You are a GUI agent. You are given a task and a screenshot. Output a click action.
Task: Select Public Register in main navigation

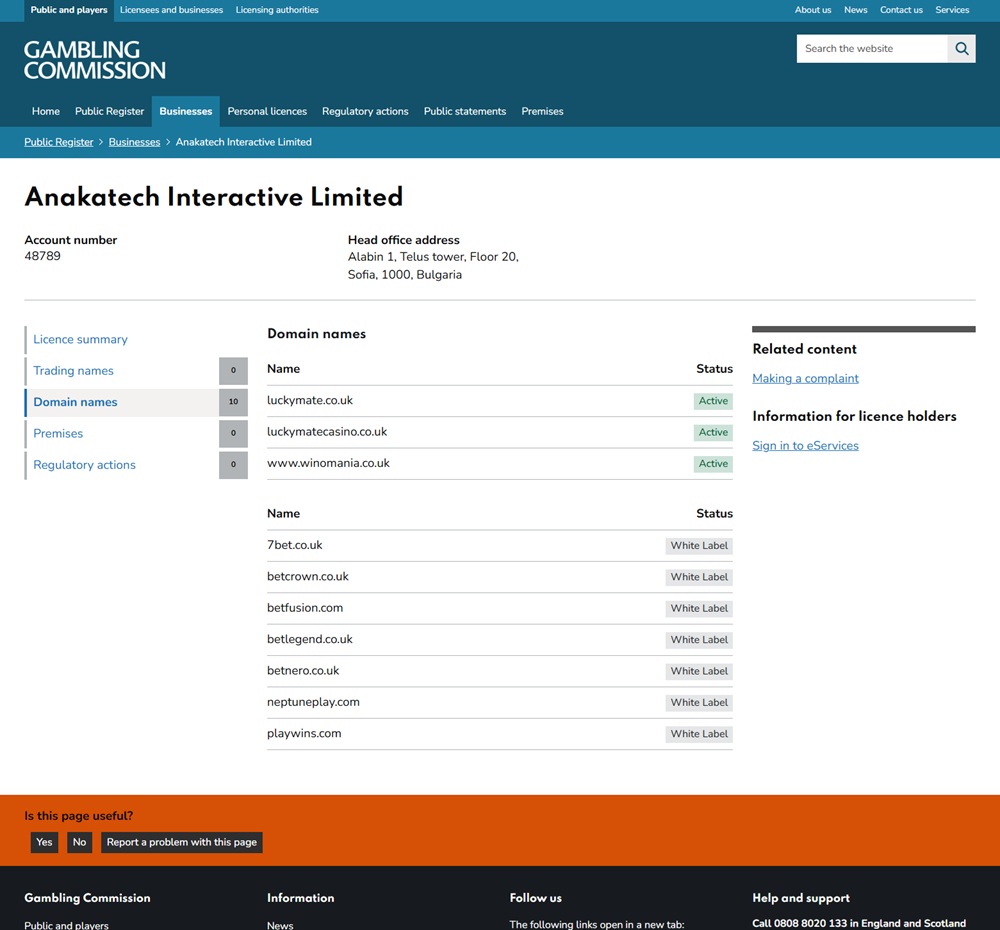110,111
